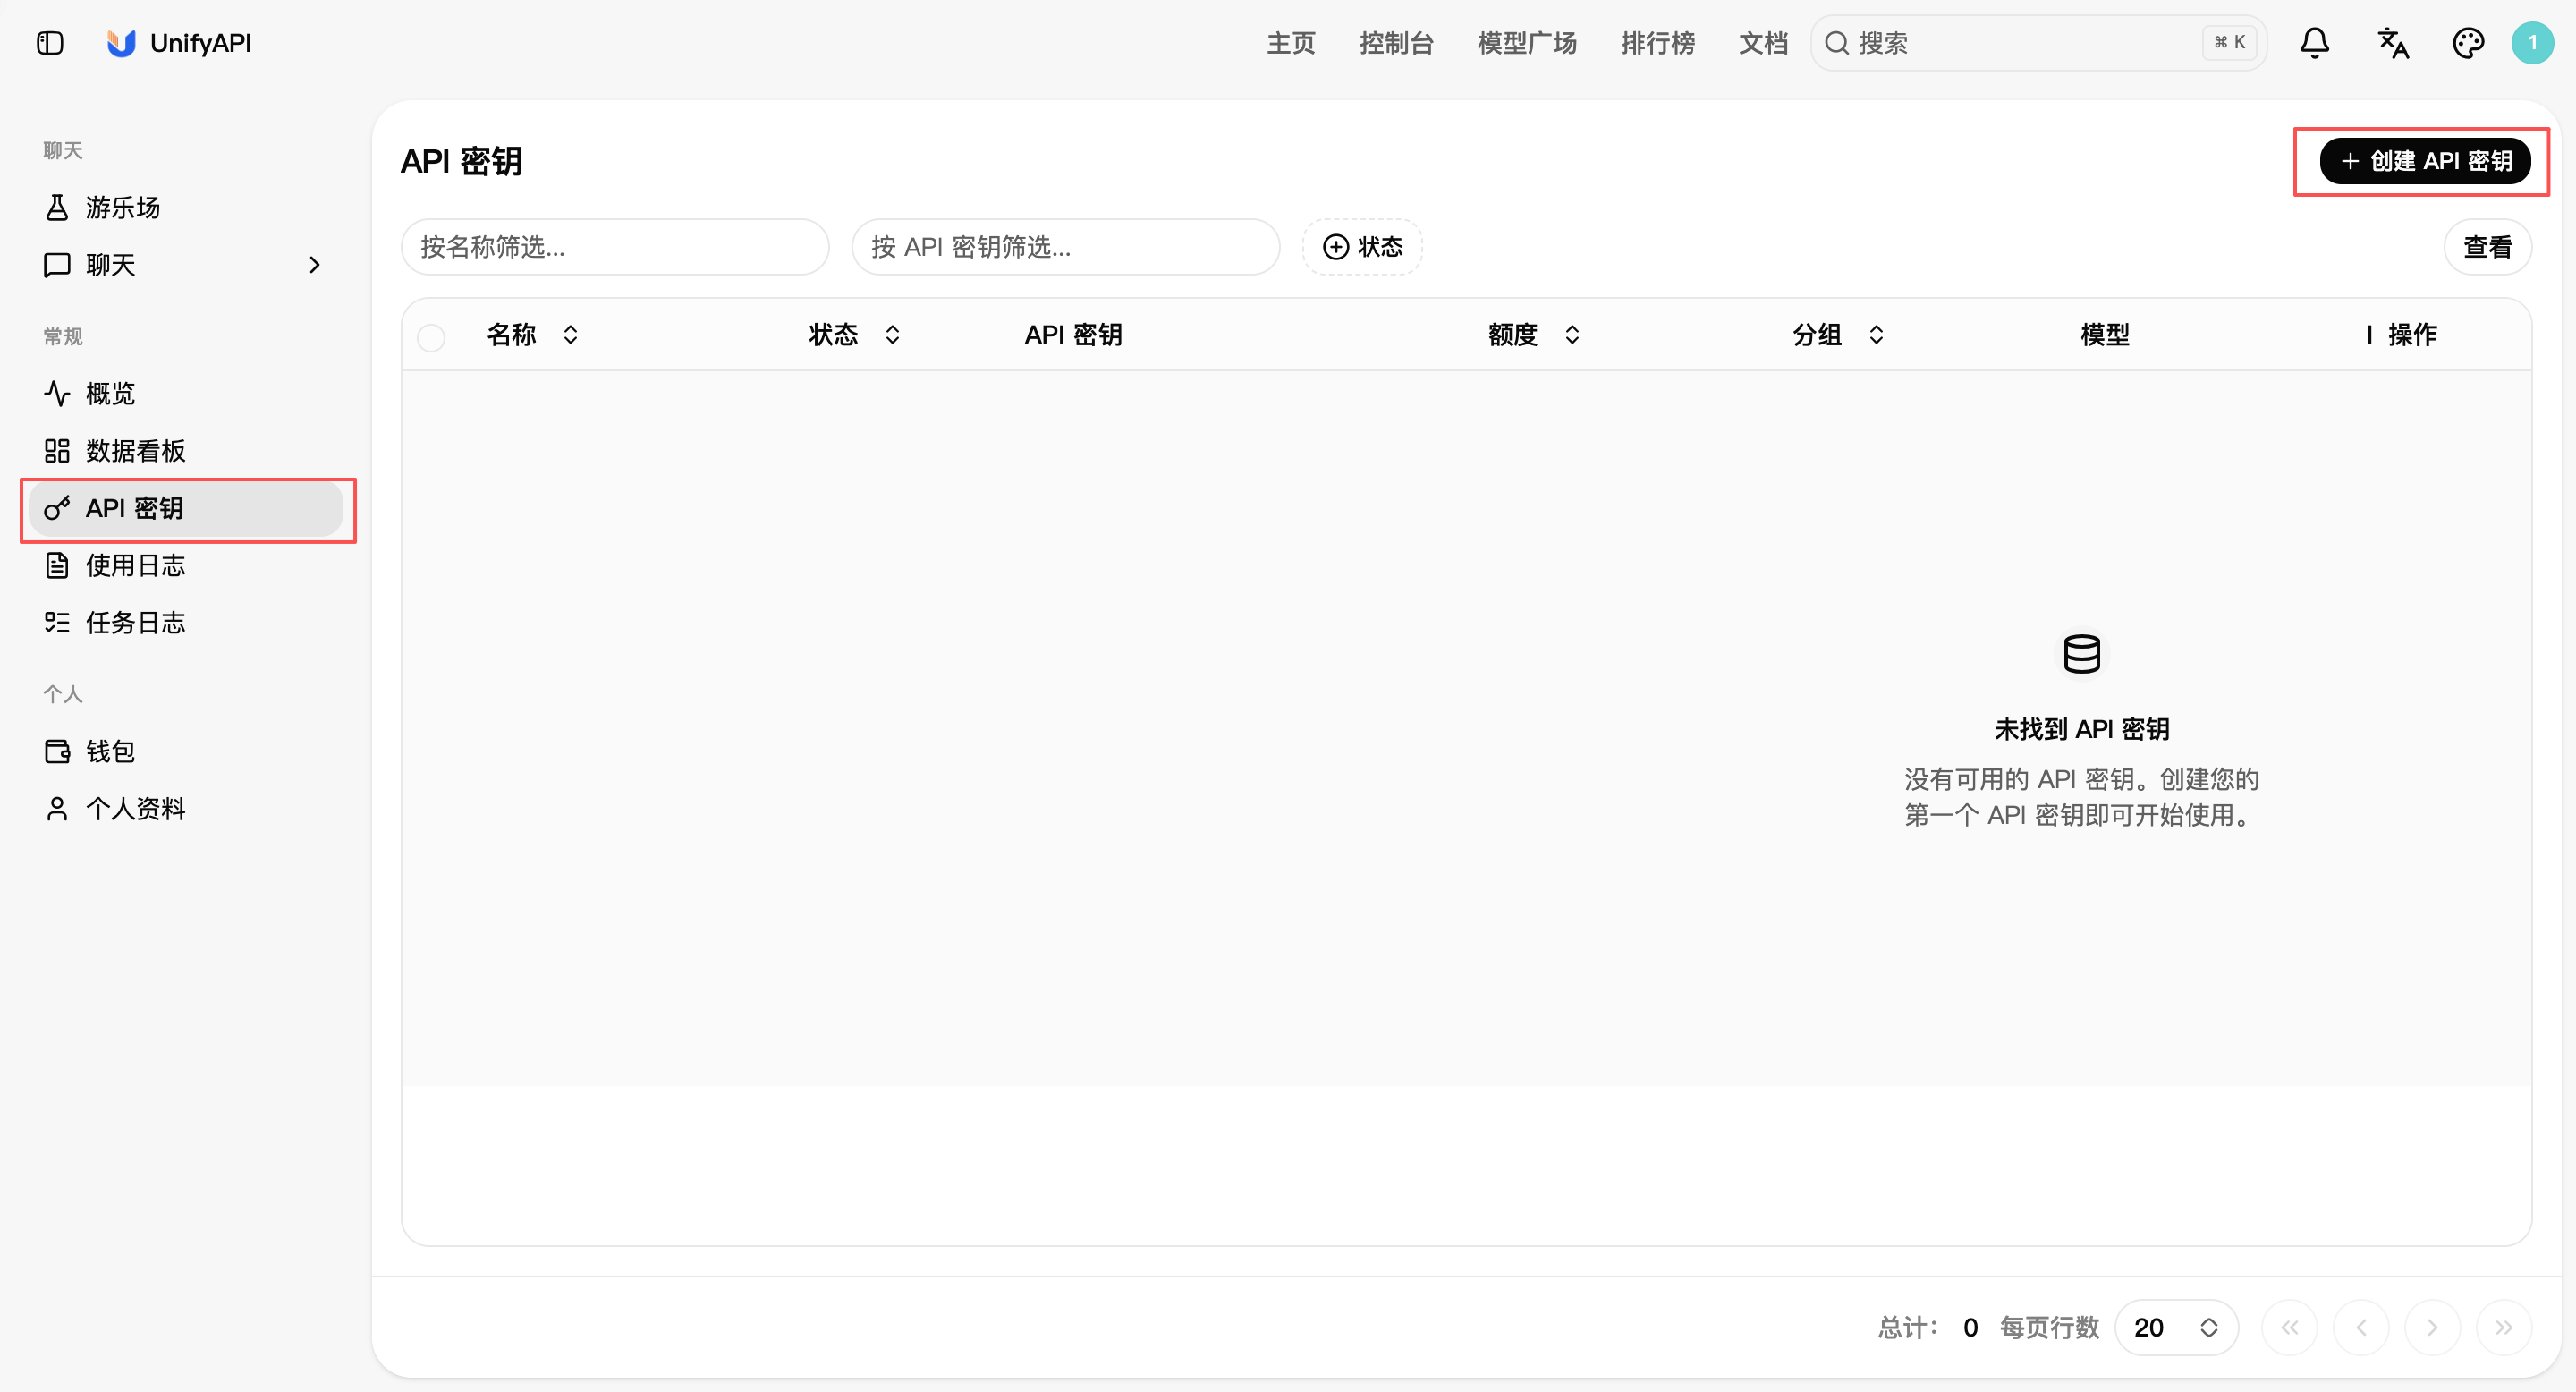Sort by 名称 column arrows
The height and width of the screenshot is (1392, 2576).
click(570, 334)
